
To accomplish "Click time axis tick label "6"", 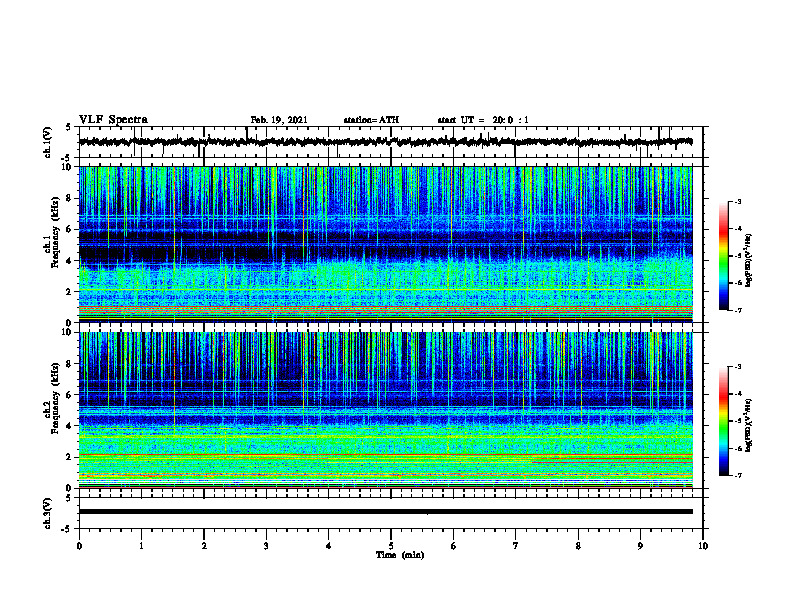I will click(453, 546).
